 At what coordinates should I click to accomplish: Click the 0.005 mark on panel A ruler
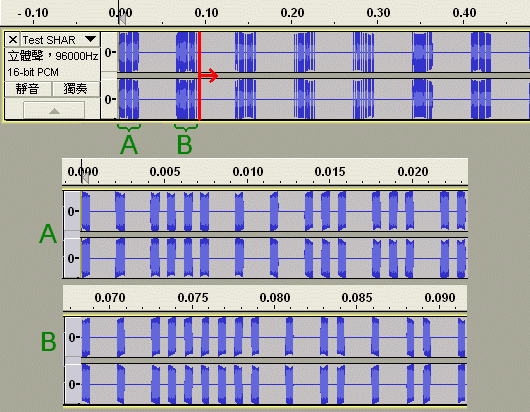[x=165, y=172]
